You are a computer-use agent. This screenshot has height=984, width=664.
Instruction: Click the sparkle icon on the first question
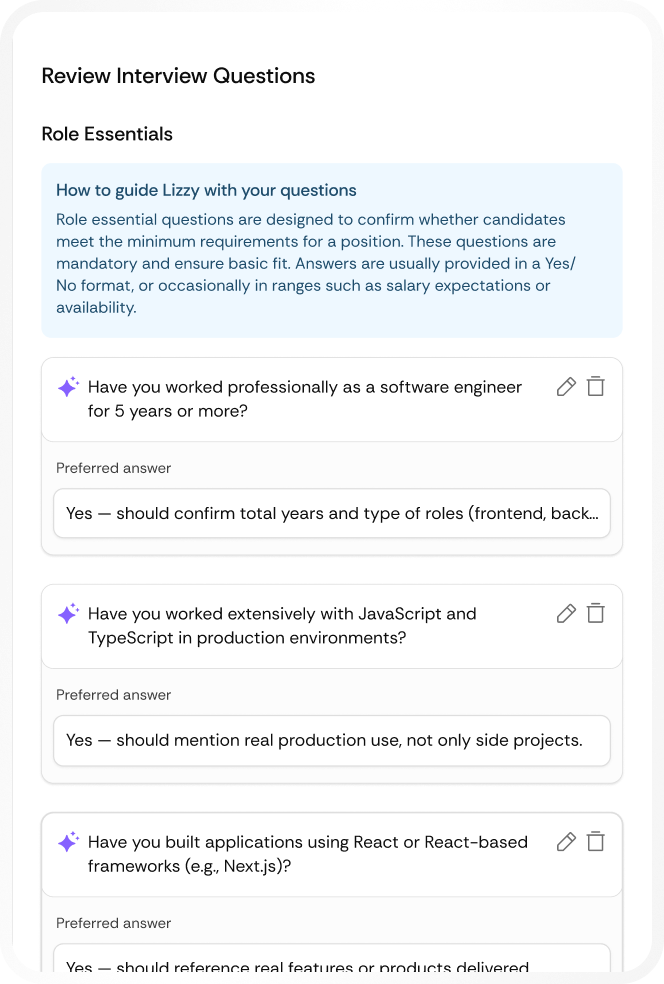(67, 387)
